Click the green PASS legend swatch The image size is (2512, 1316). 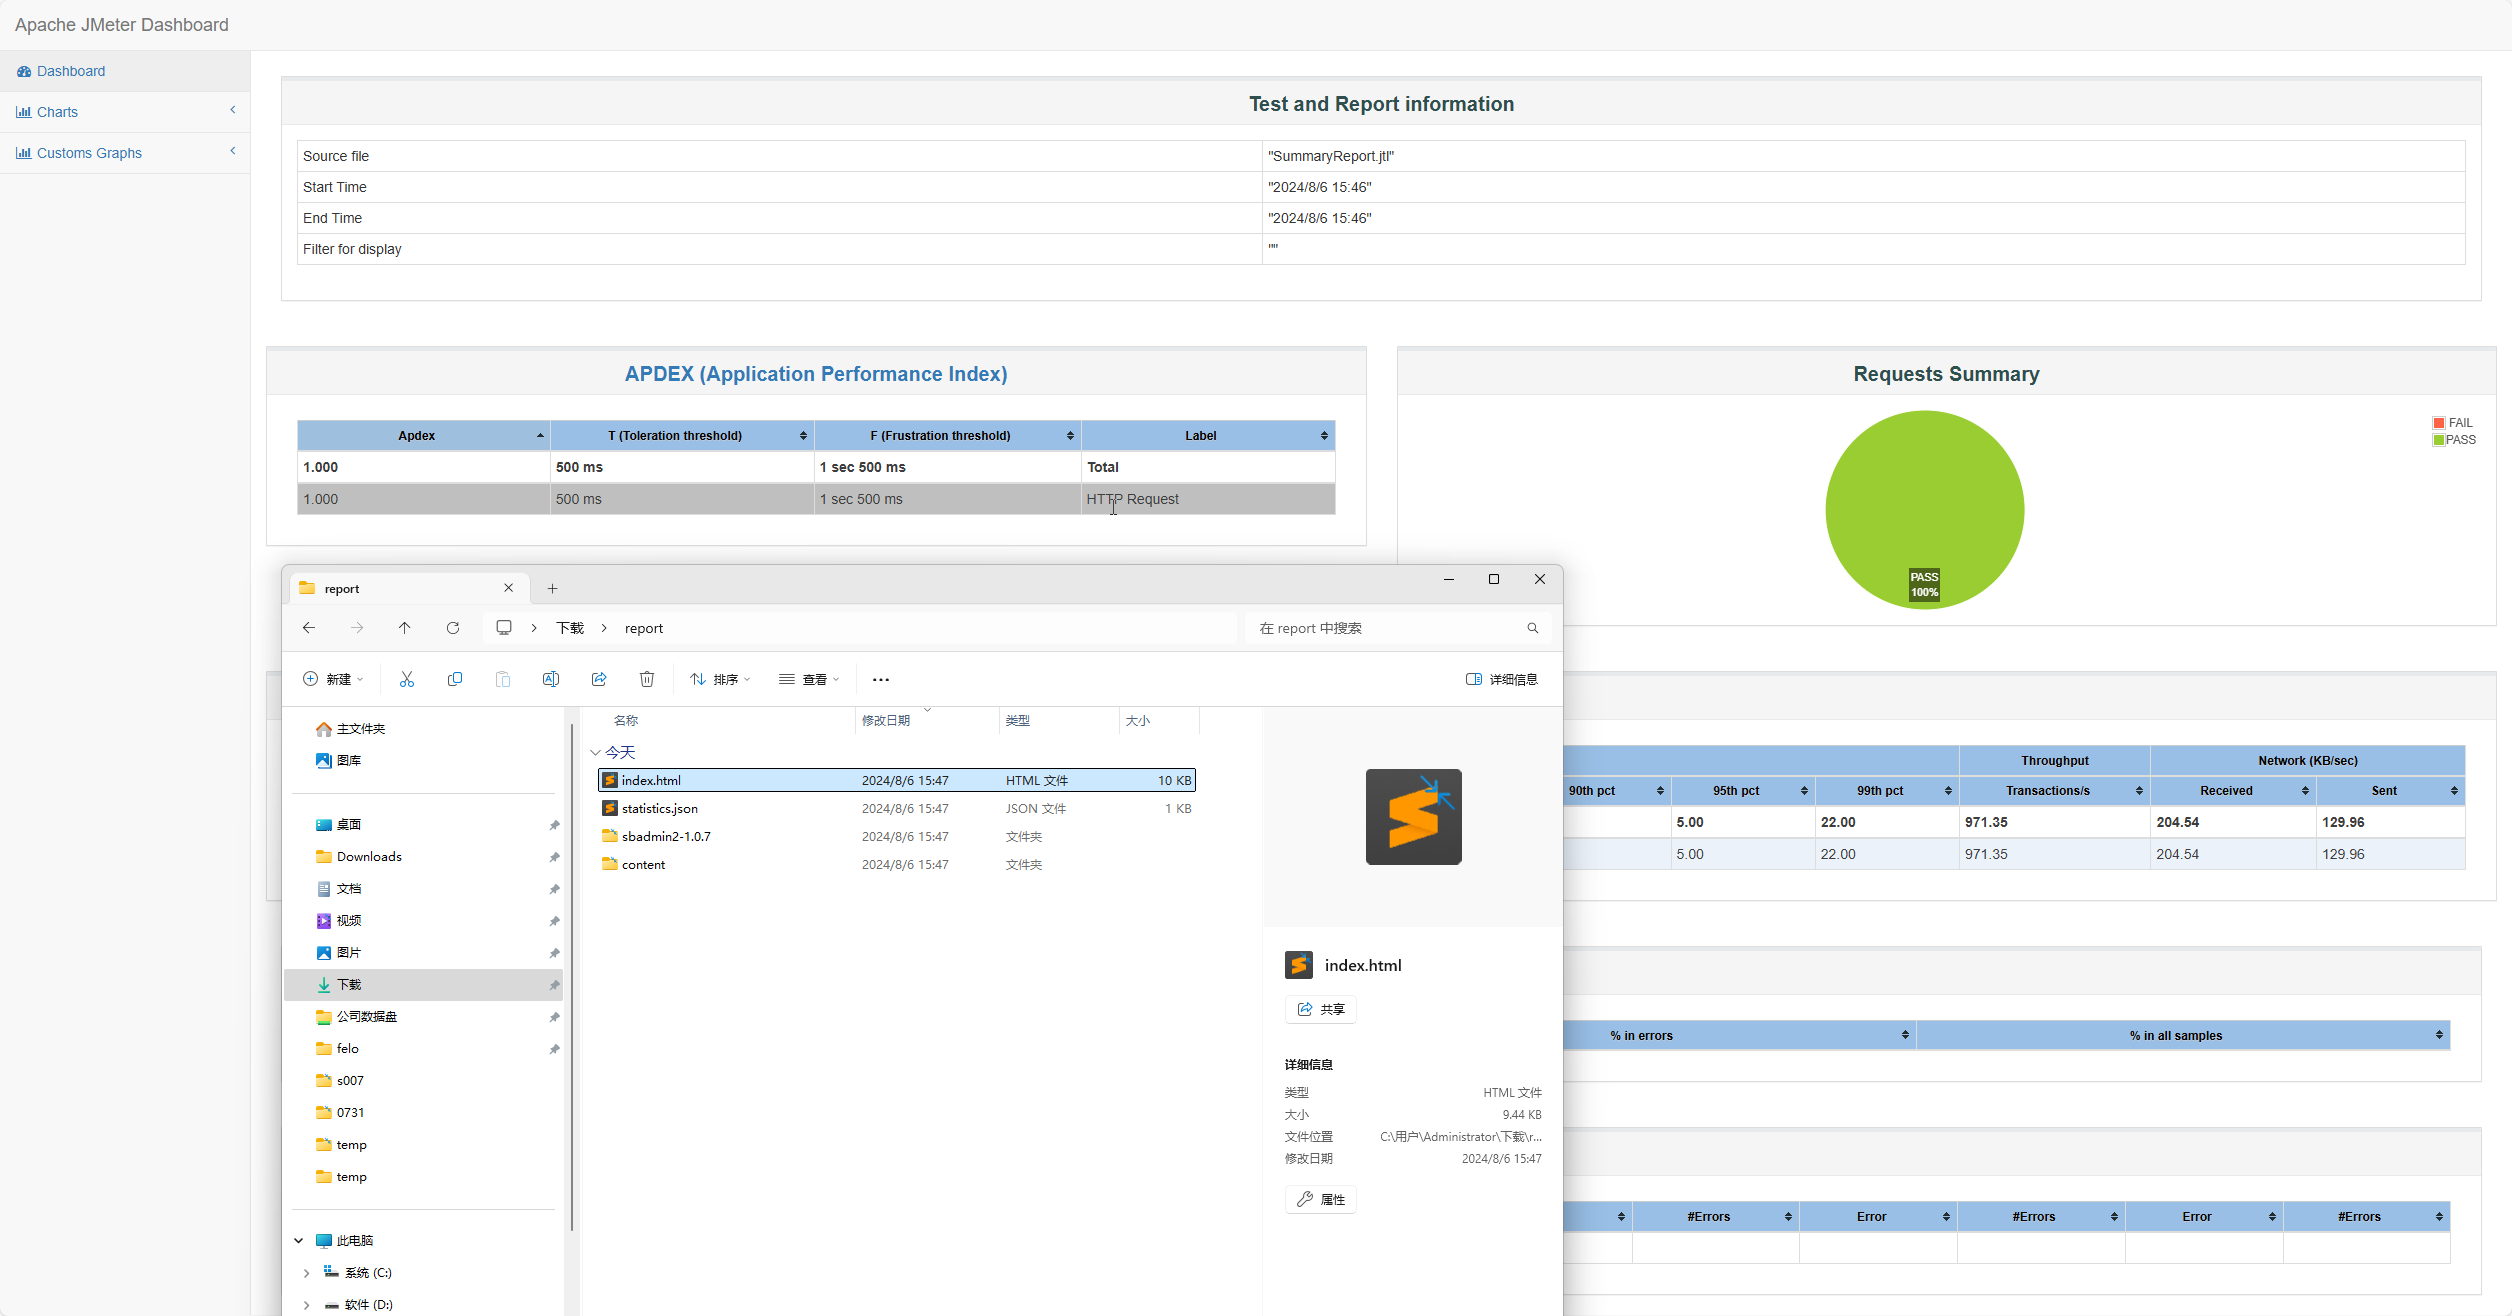click(x=2439, y=440)
